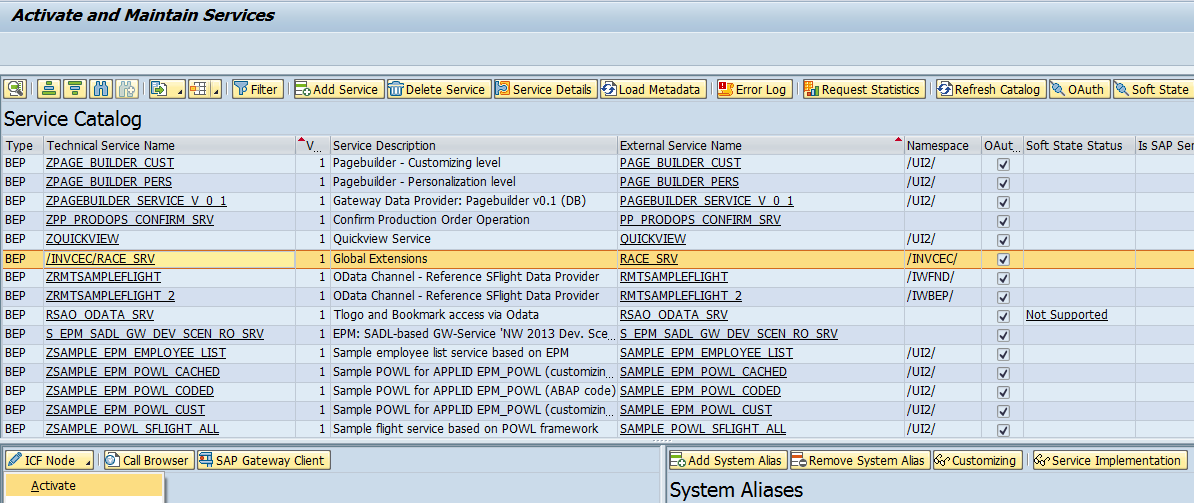Viewport: 1194px width, 503px height.
Task: Click the Details magnifier icon in toolbar
Action: [15, 89]
